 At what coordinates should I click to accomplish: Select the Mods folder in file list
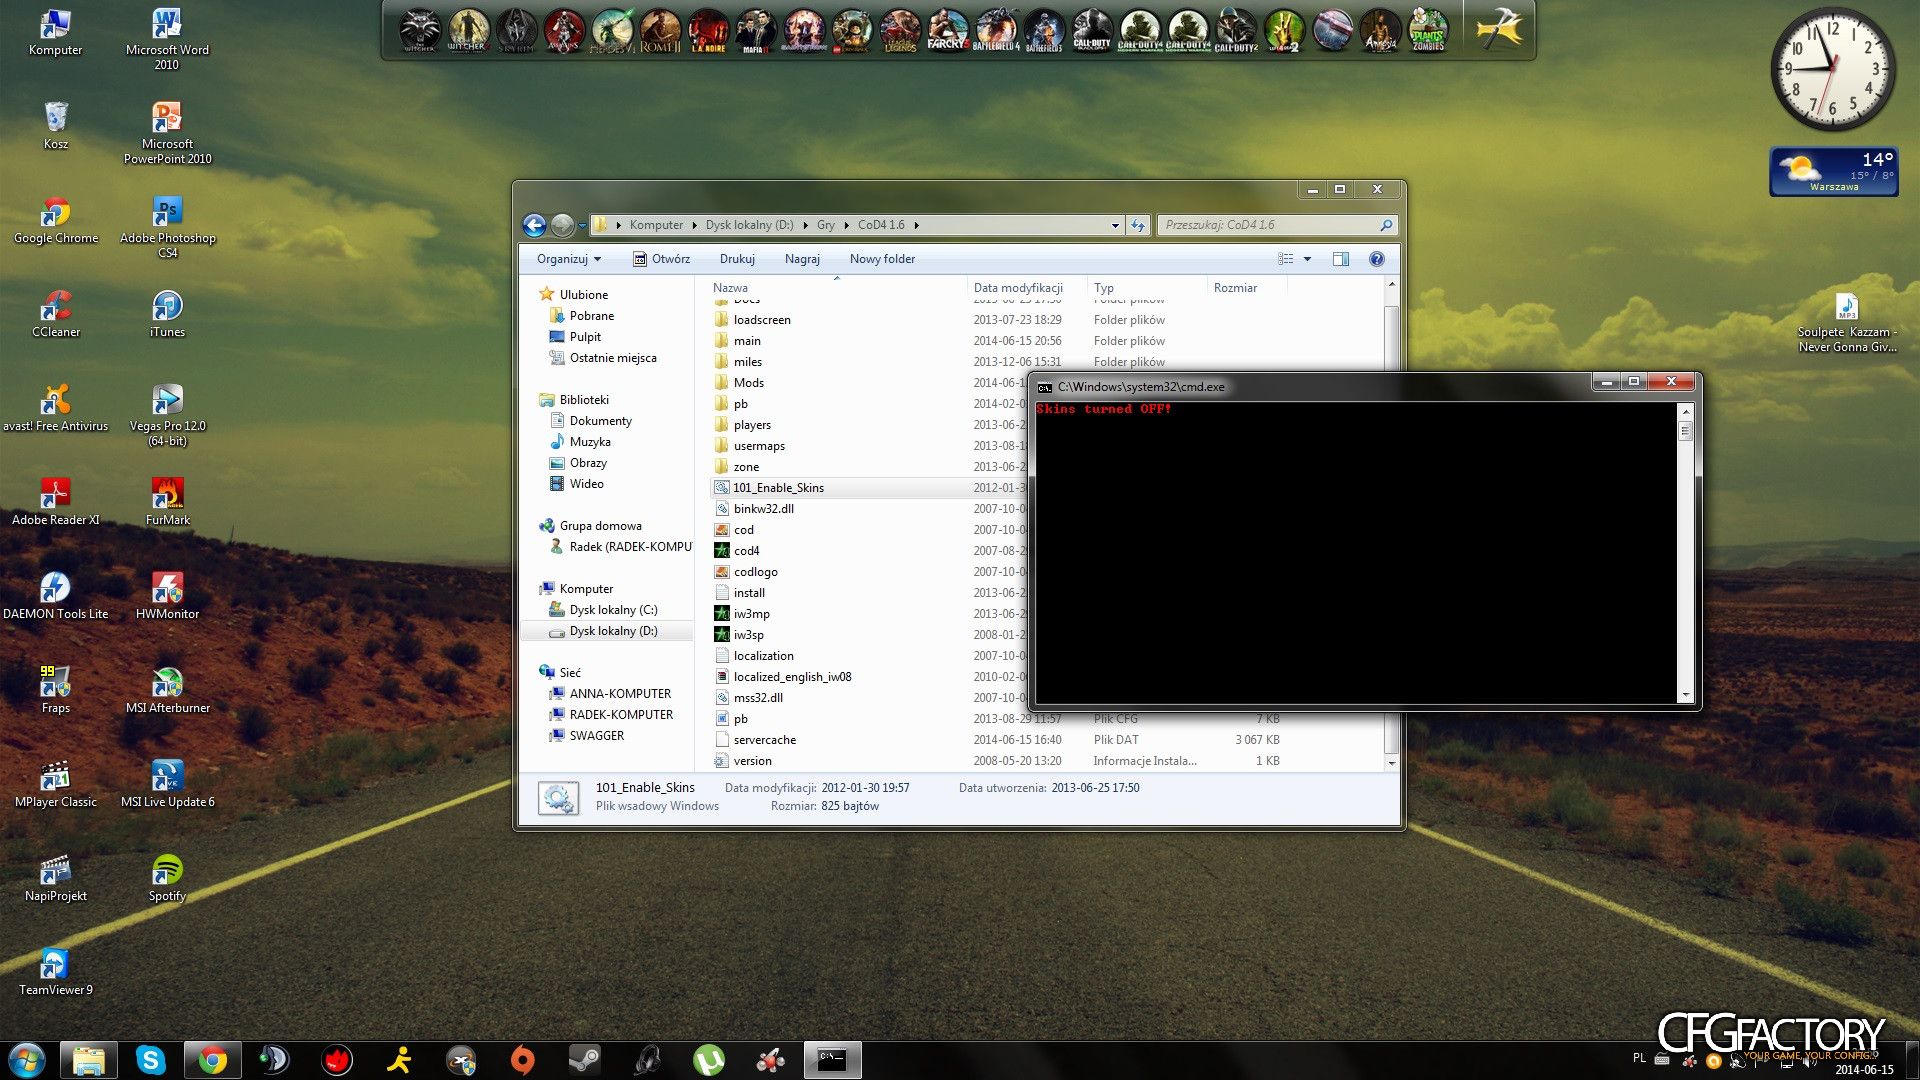(x=748, y=383)
